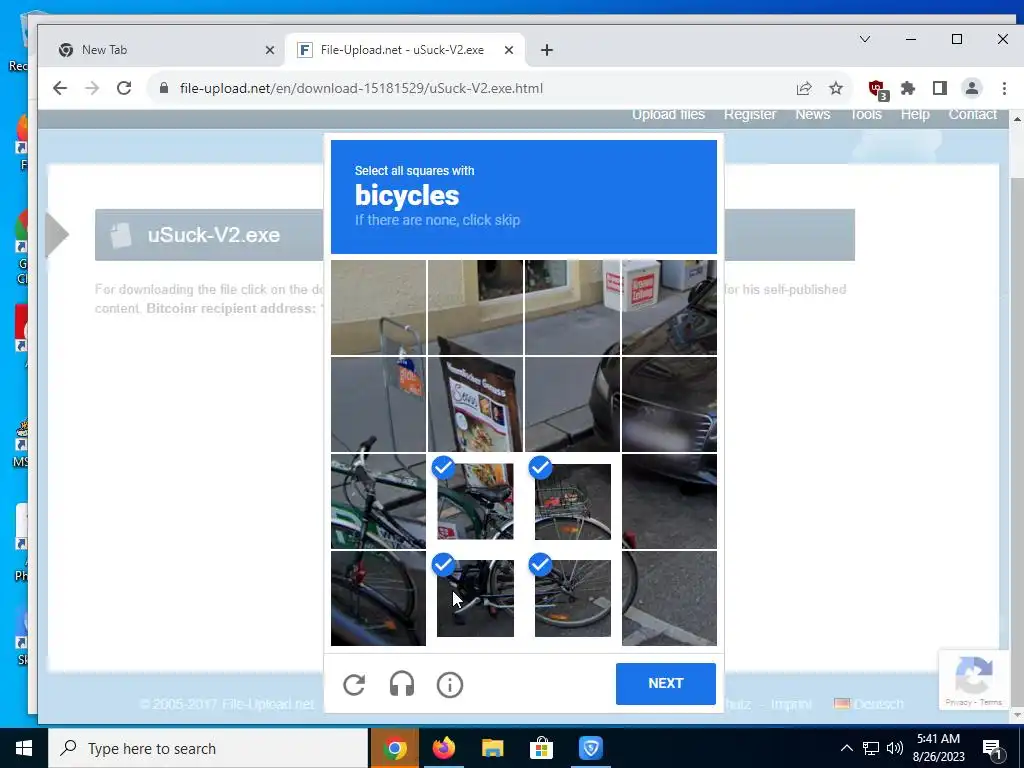The image size is (1024, 768).
Task: Select the tile with the menu sandwich board
Action: point(475,404)
